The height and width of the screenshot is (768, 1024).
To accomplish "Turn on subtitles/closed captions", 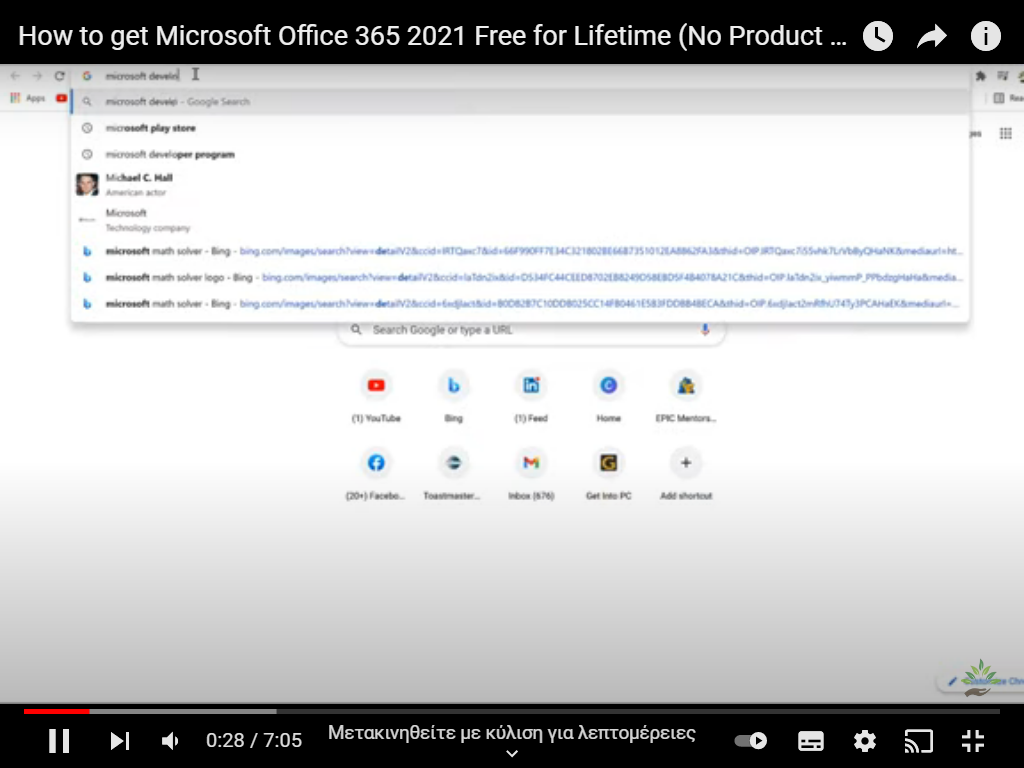I will 810,741.
